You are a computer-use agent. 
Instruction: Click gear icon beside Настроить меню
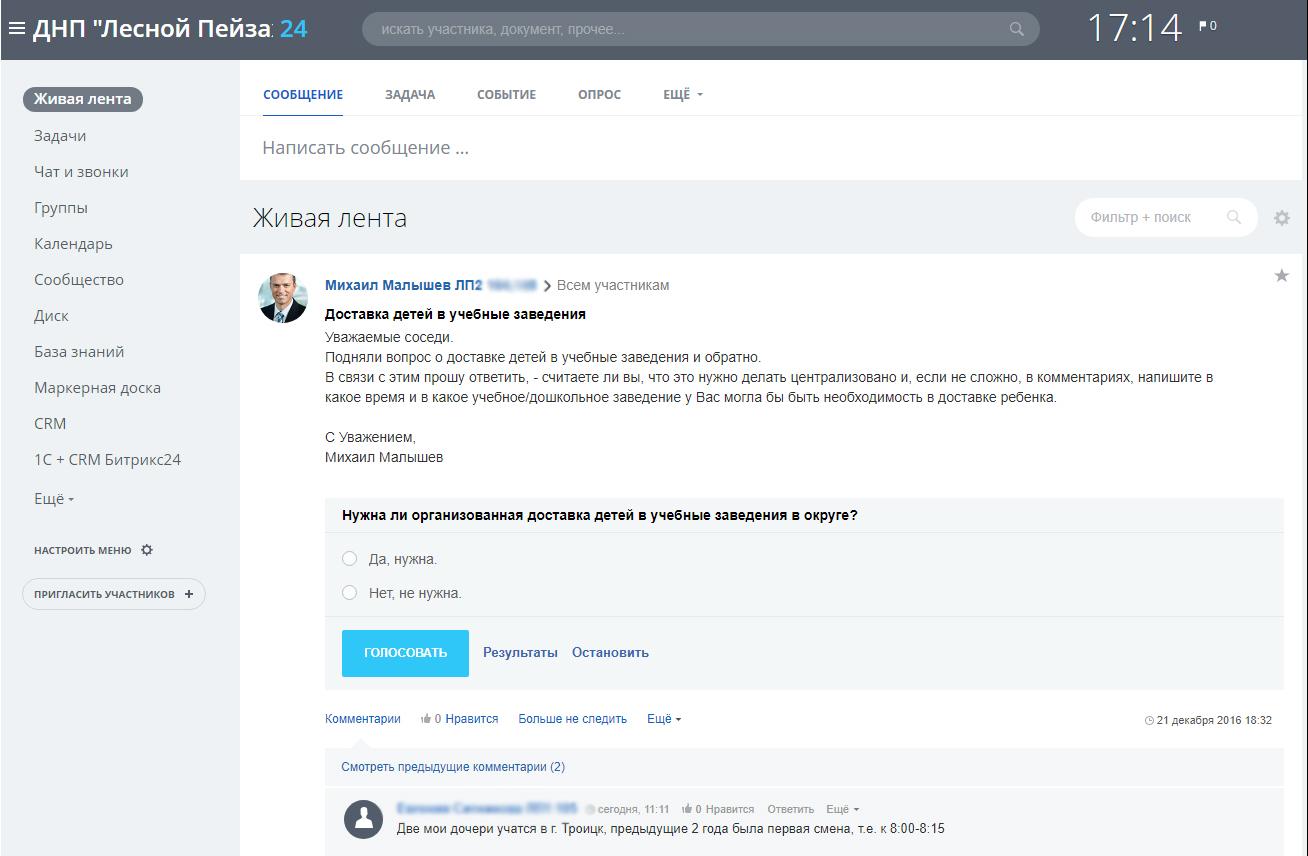coord(147,550)
